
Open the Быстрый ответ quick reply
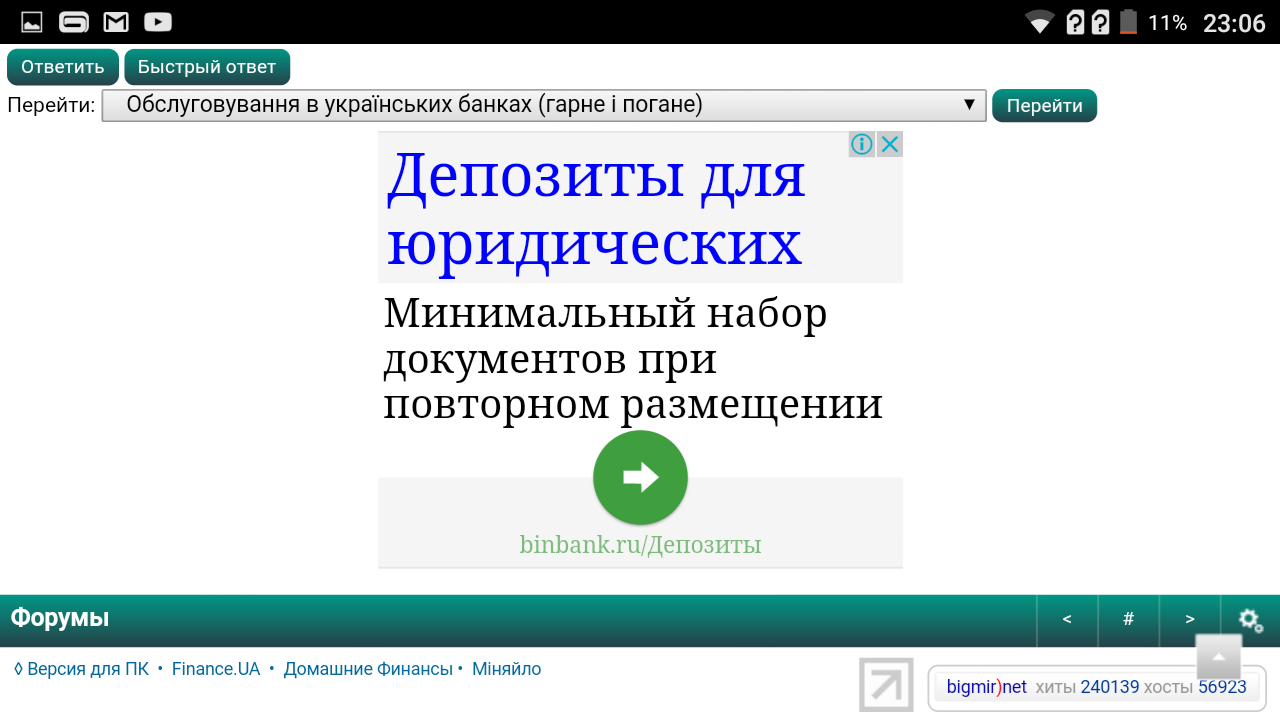point(207,67)
